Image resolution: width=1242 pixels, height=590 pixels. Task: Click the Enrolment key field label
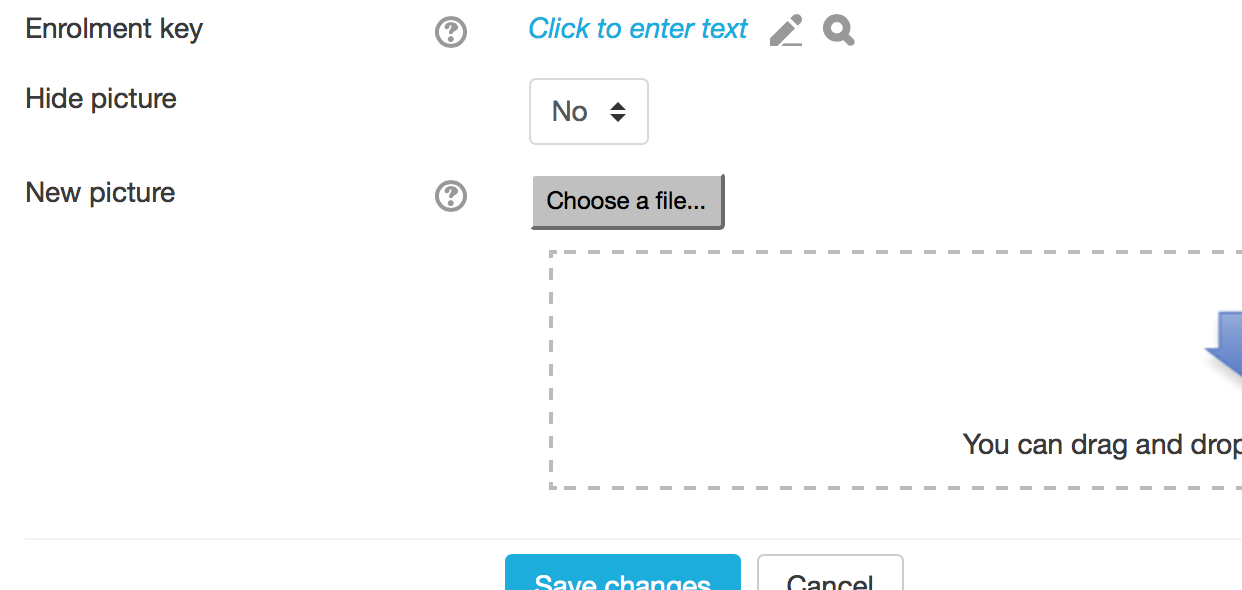[x=114, y=29]
